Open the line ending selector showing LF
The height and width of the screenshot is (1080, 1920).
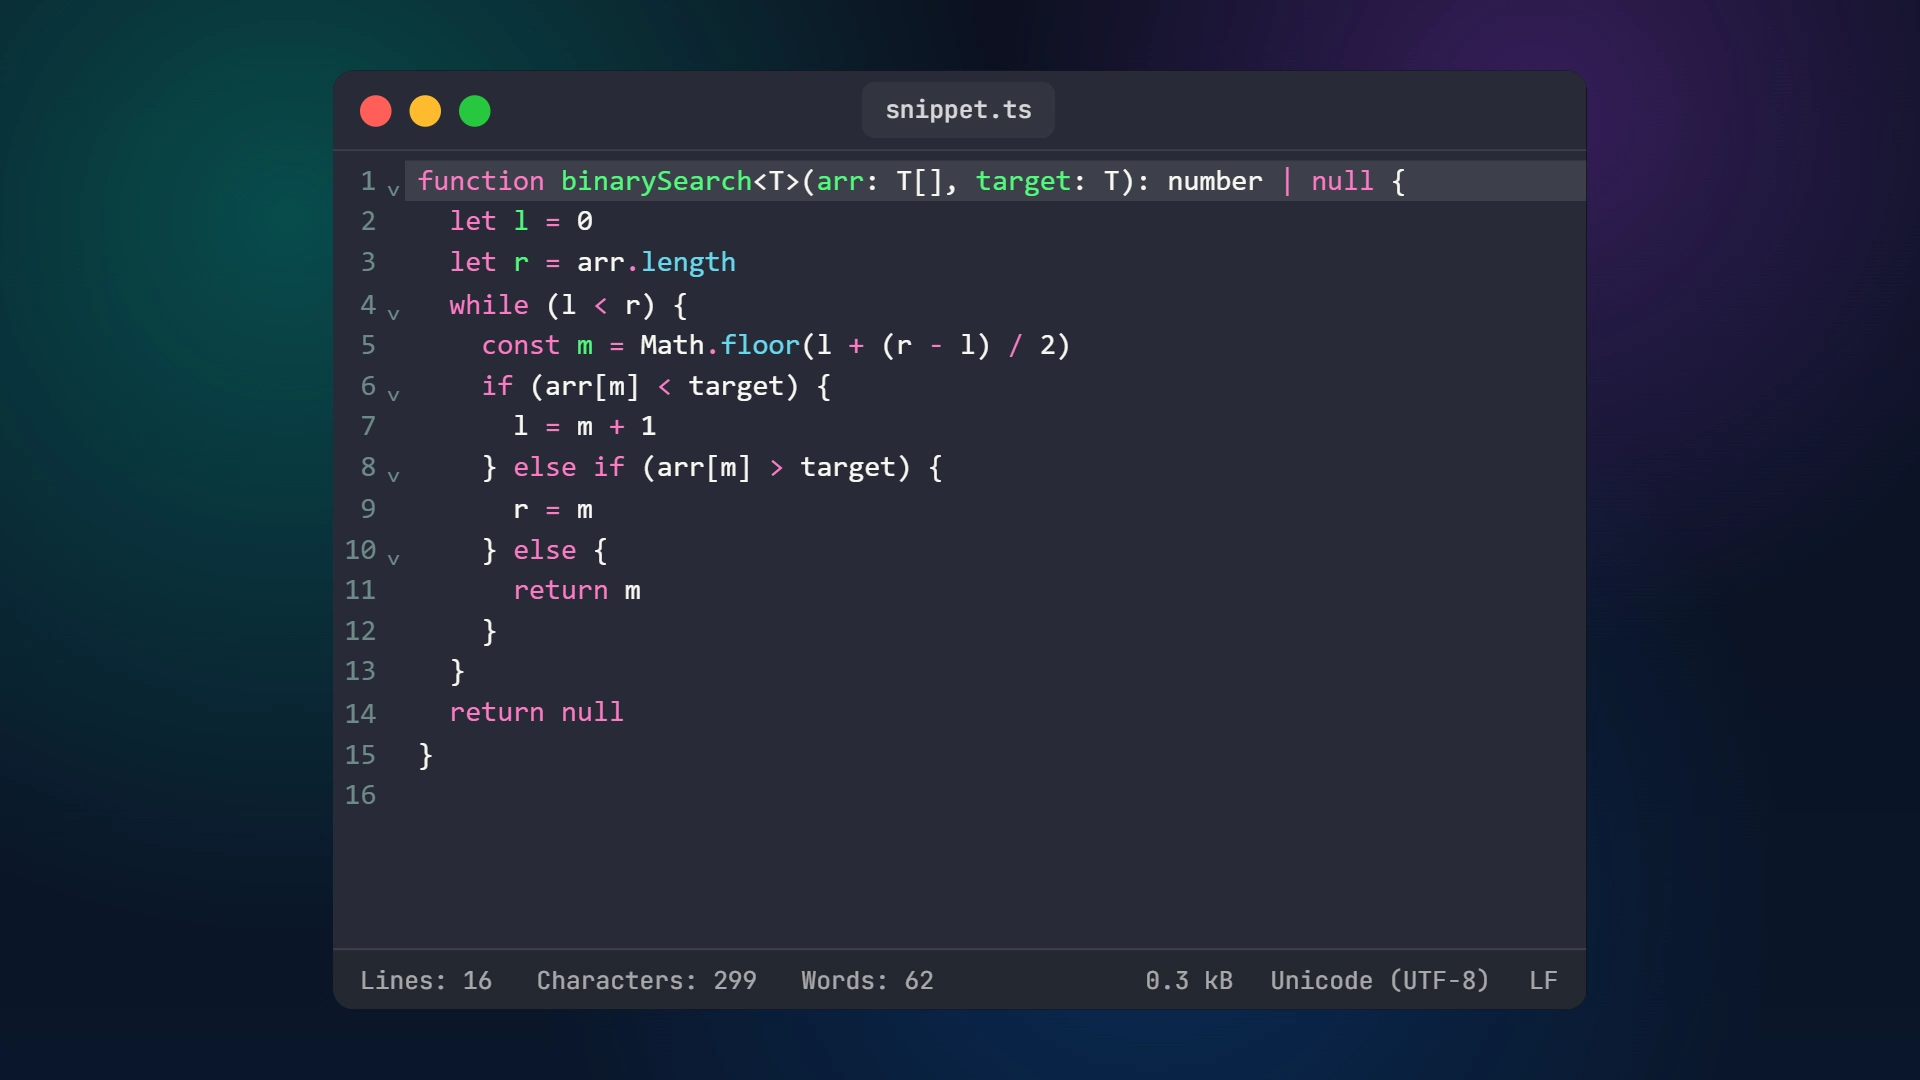[1543, 981]
